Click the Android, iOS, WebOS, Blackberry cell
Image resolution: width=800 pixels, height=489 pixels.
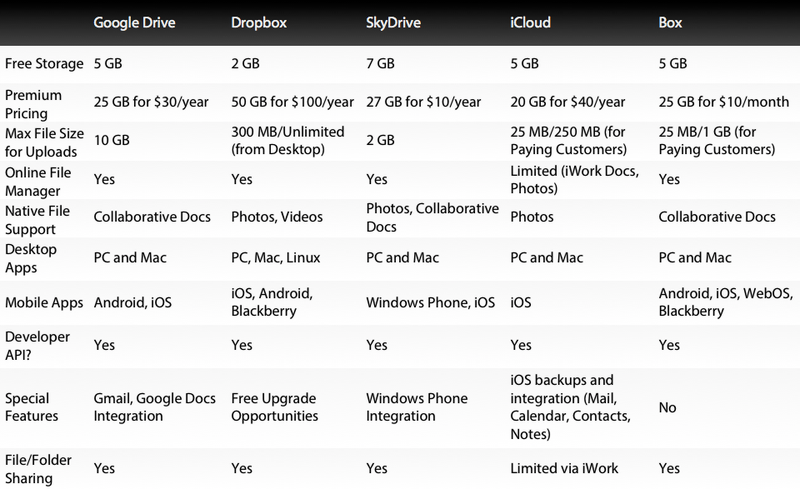(726, 302)
